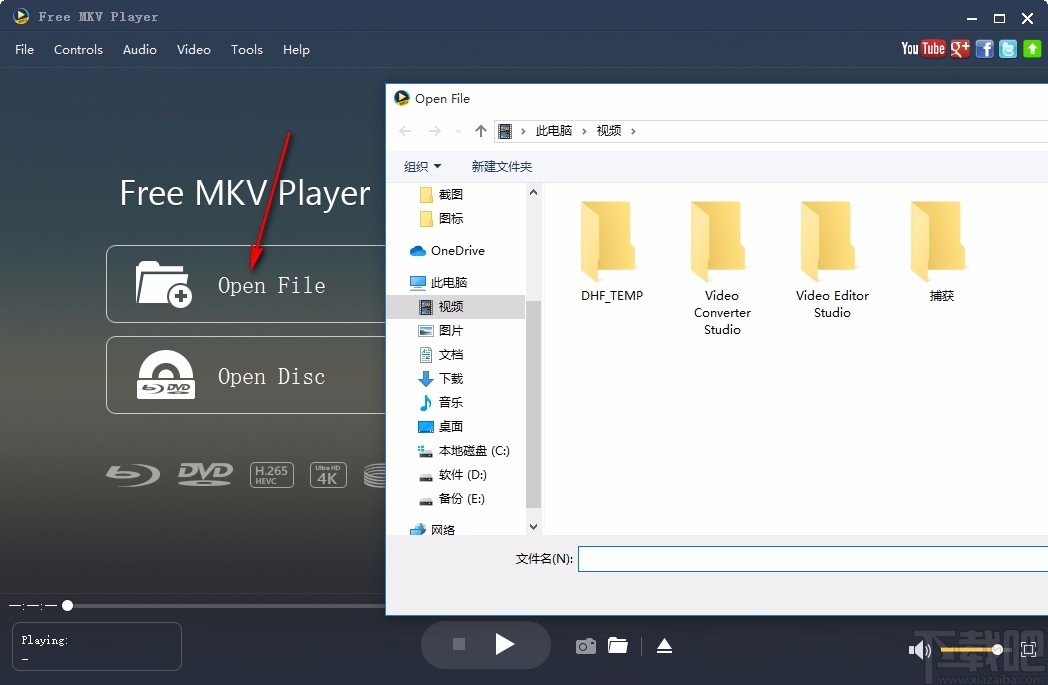The width and height of the screenshot is (1048, 685).
Task: Maximize the Free MKV Player window
Action: click(999, 19)
